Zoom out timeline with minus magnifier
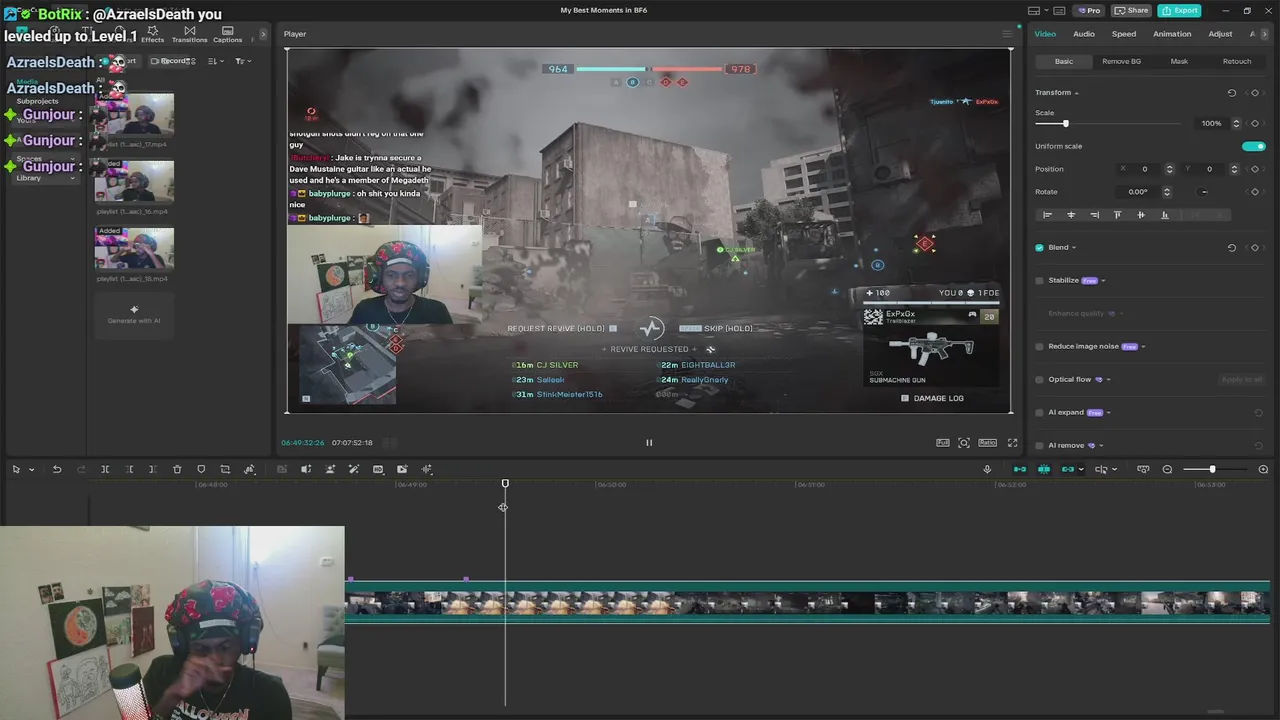Image resolution: width=1280 pixels, height=720 pixels. pos(1167,469)
